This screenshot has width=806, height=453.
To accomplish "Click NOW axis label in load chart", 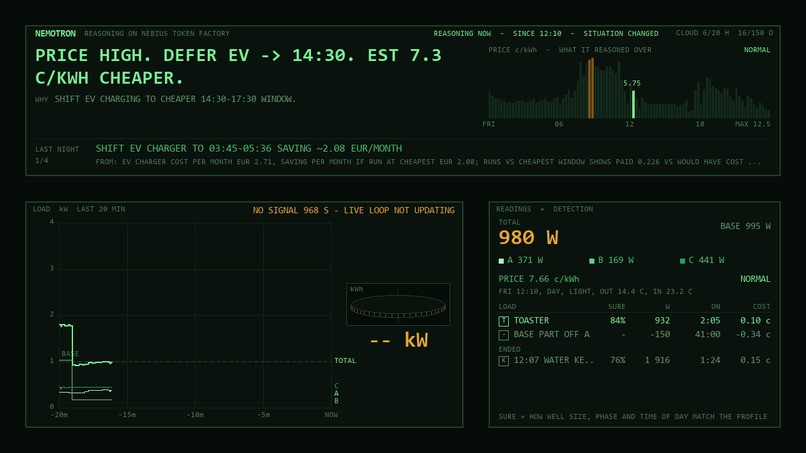I will [331, 414].
